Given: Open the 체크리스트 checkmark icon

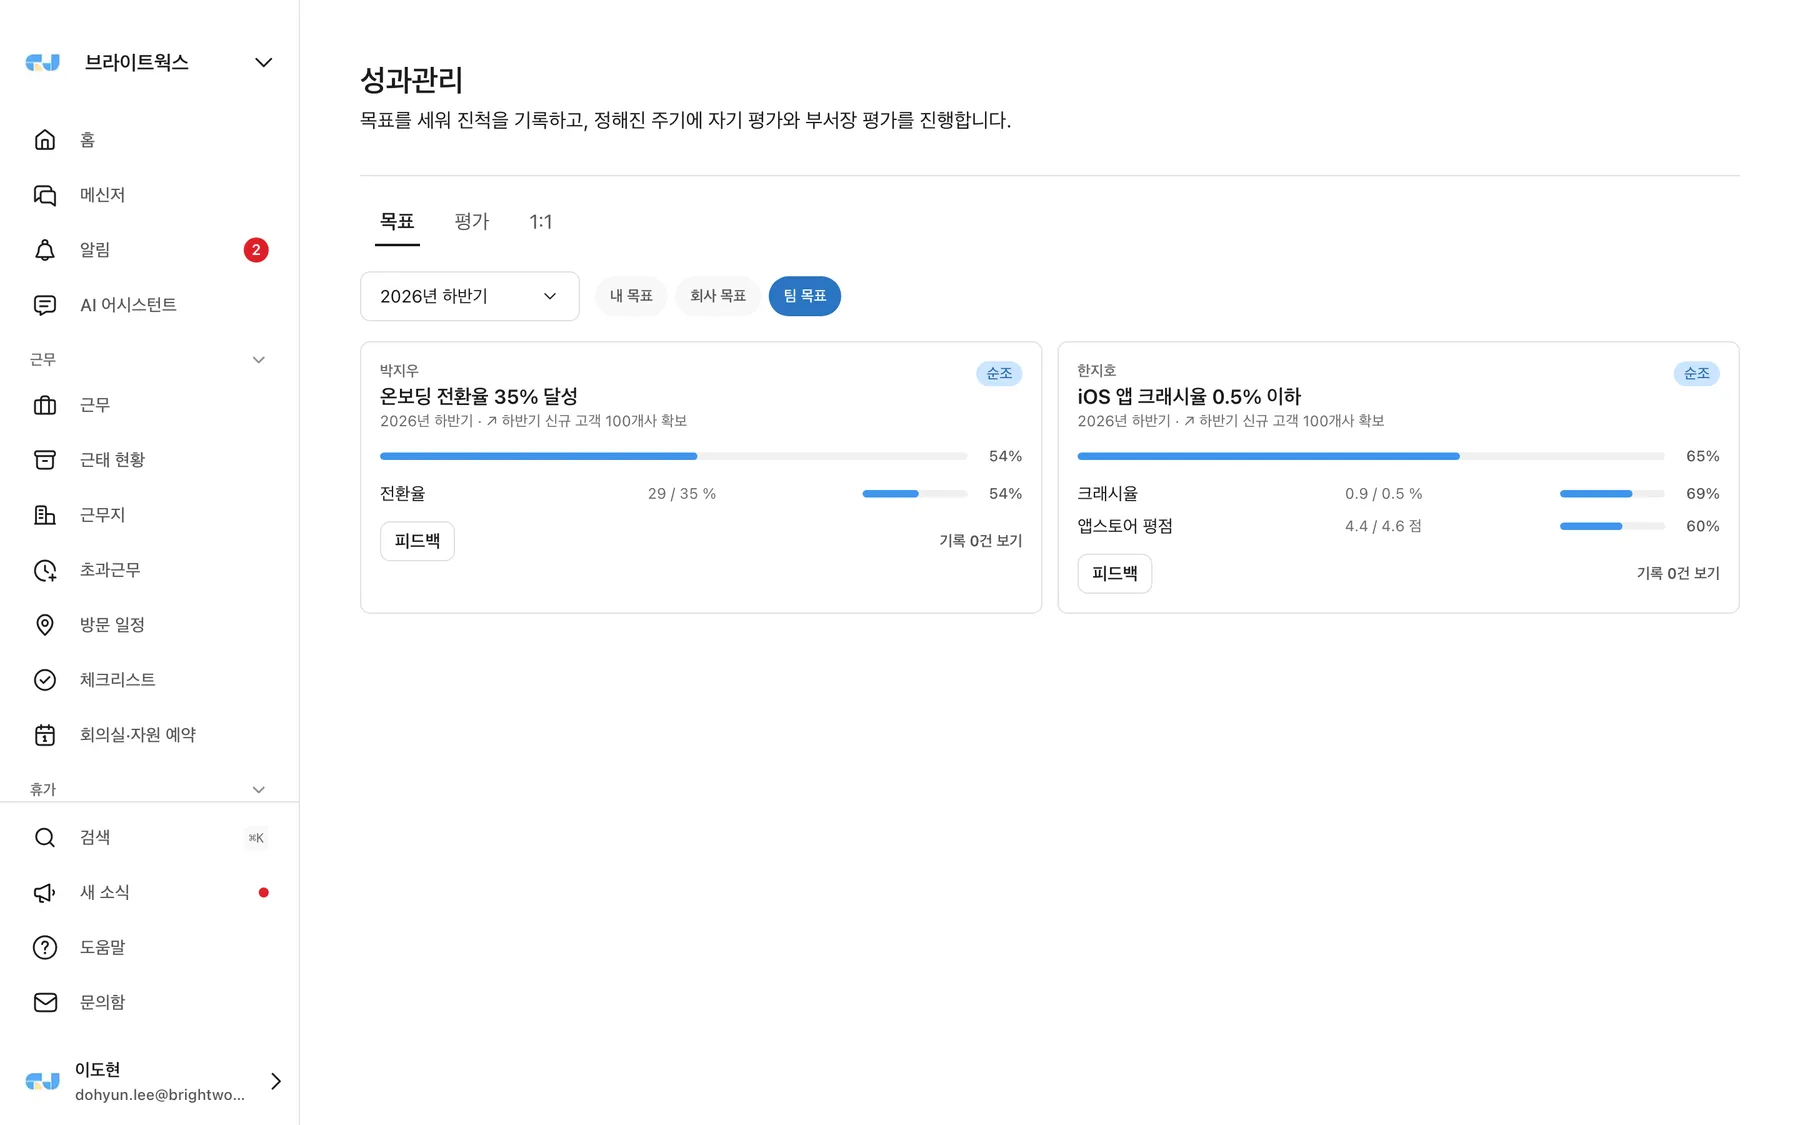Looking at the screenshot, I should pos(45,680).
